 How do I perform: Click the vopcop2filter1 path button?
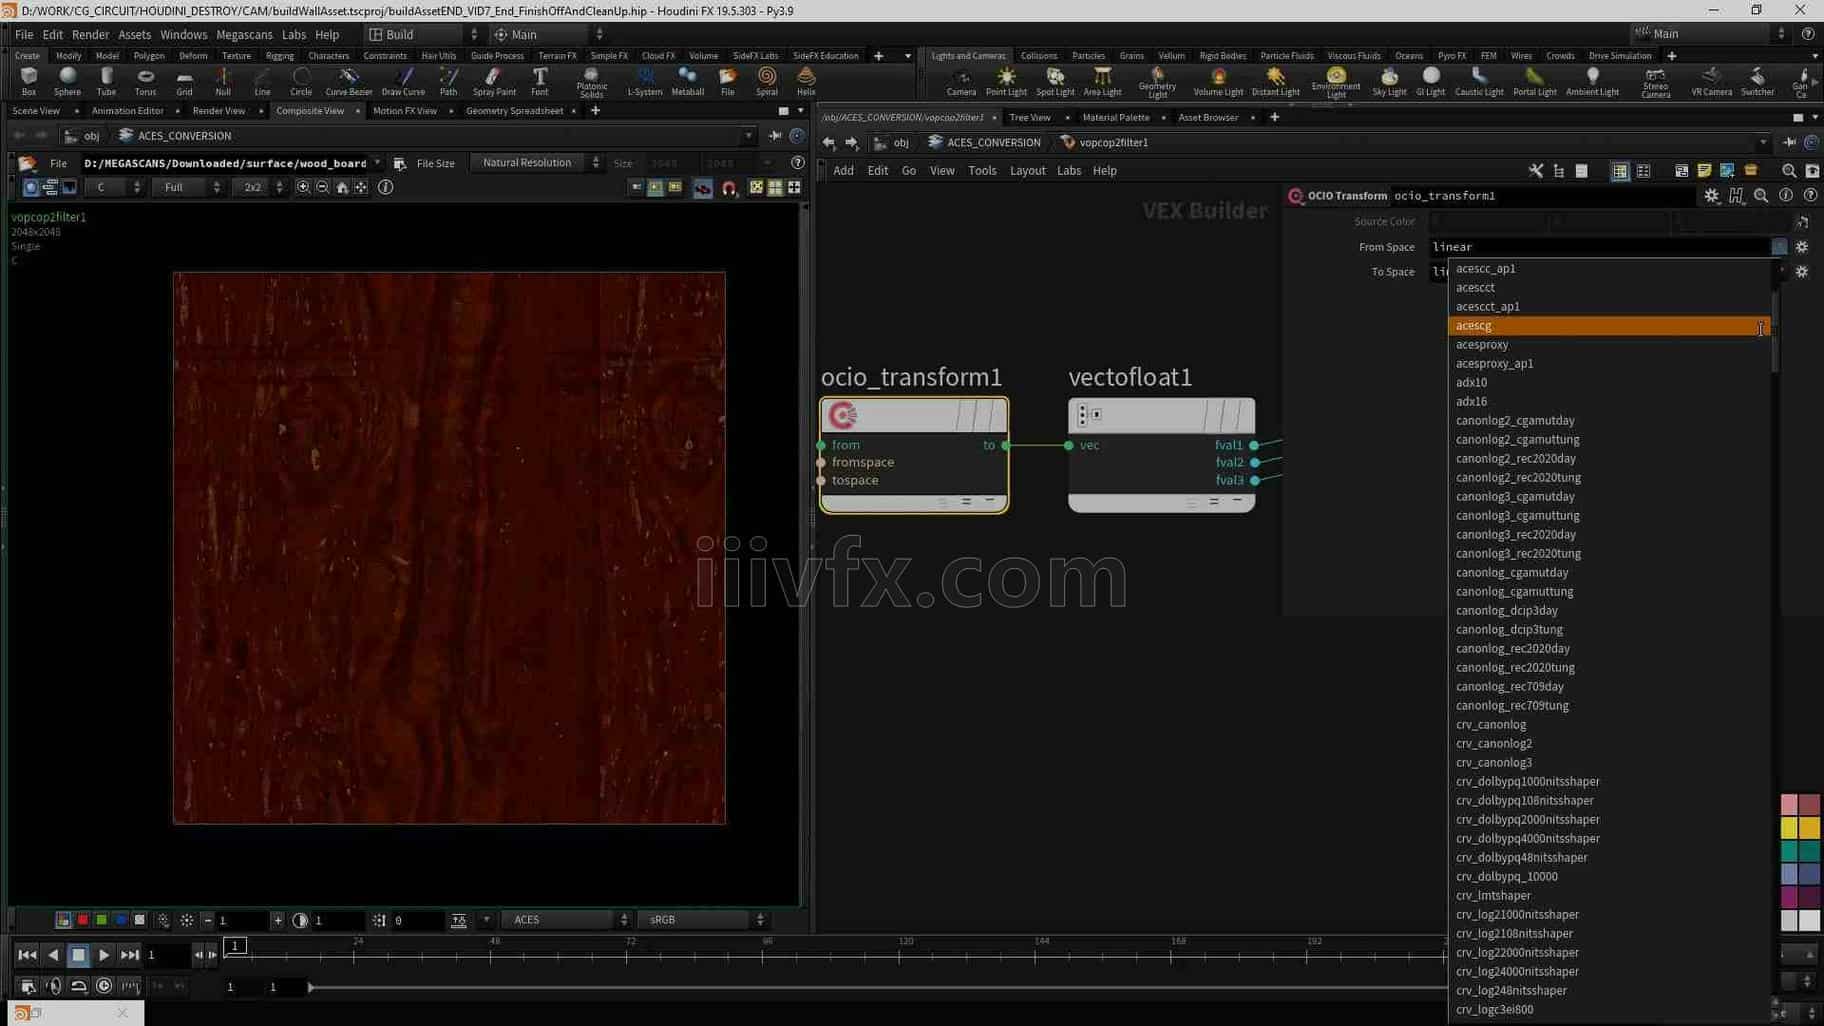pos(1105,142)
